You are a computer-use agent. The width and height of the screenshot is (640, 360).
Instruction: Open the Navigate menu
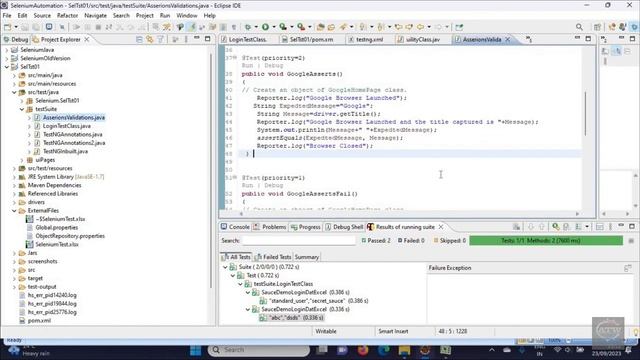(96, 16)
